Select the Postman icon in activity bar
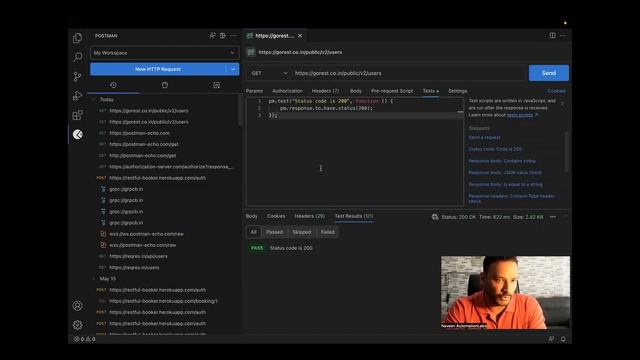640x360 pixels. pos(78,134)
